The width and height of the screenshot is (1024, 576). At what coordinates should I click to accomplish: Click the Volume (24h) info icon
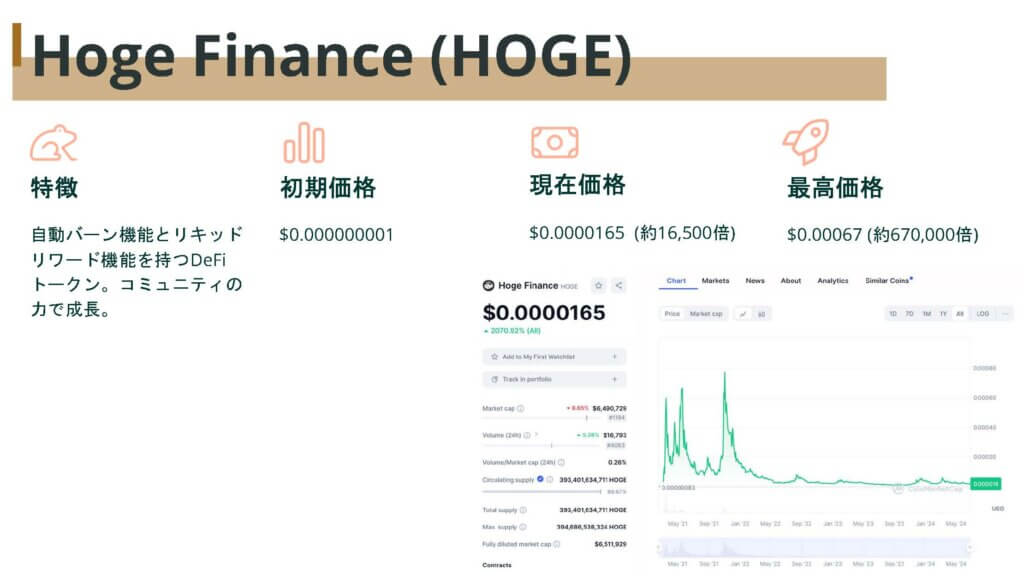click(x=526, y=435)
